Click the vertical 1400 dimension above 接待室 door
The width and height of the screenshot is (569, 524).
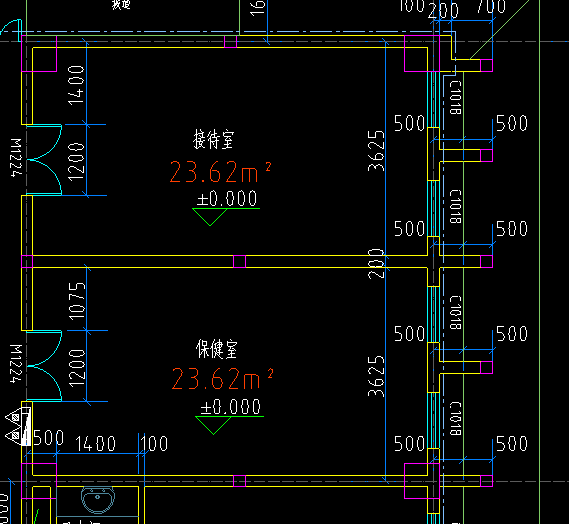point(76,85)
